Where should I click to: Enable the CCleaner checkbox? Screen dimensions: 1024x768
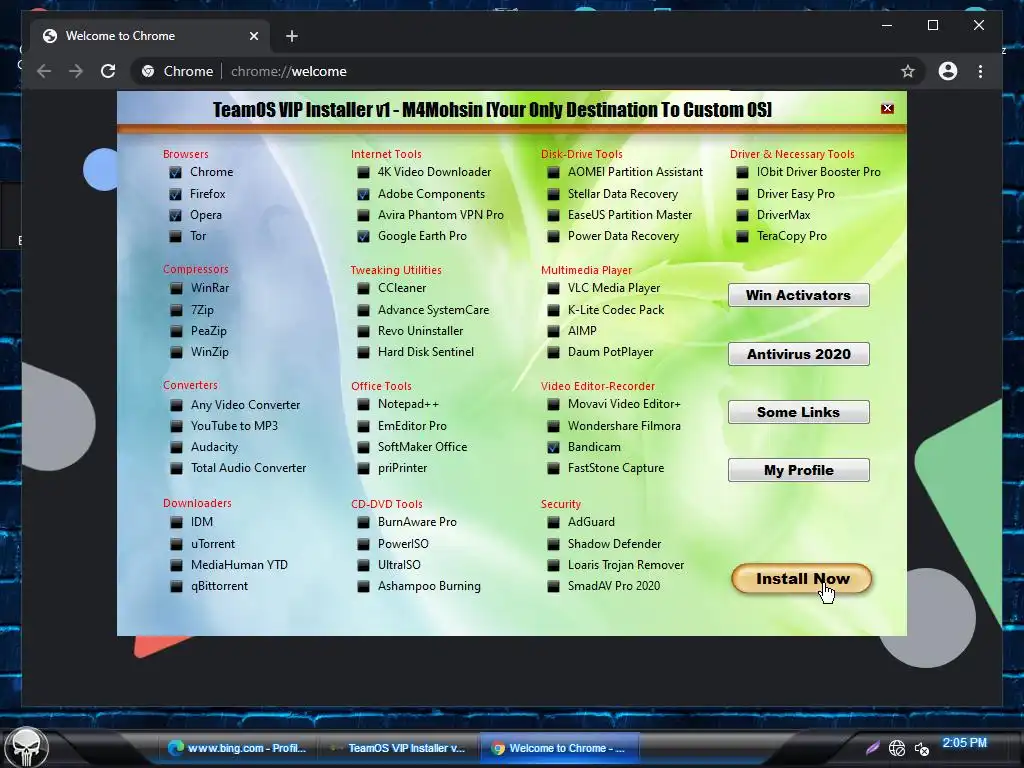[363, 288]
